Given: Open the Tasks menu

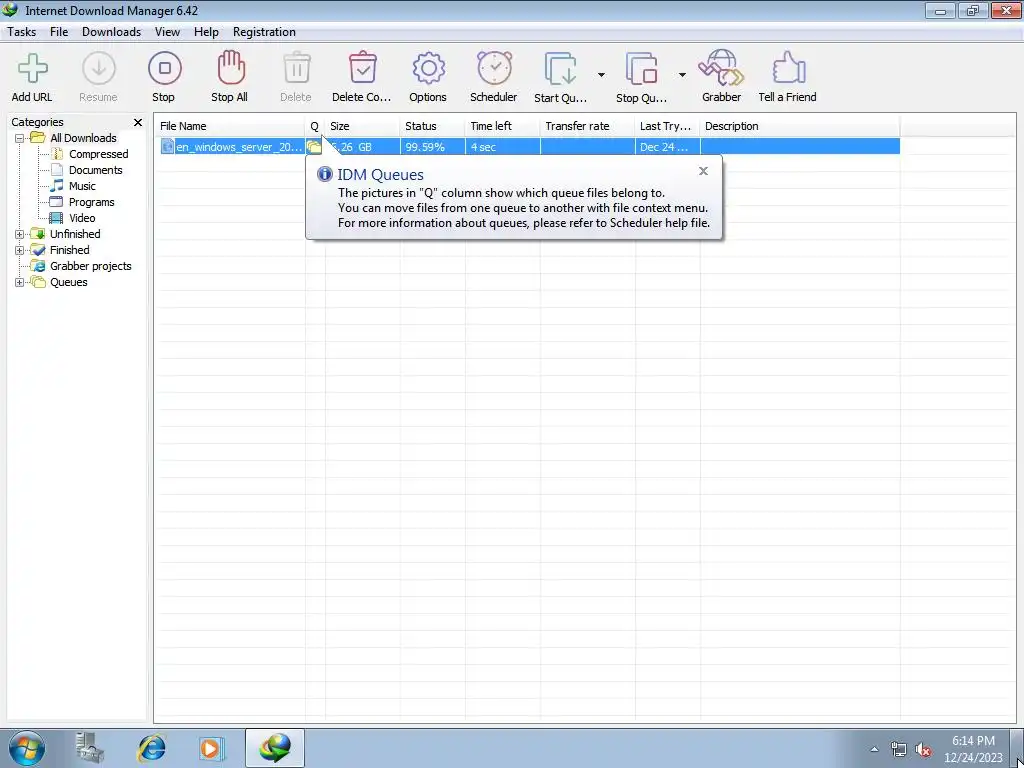Looking at the screenshot, I should pyautogui.click(x=22, y=32).
